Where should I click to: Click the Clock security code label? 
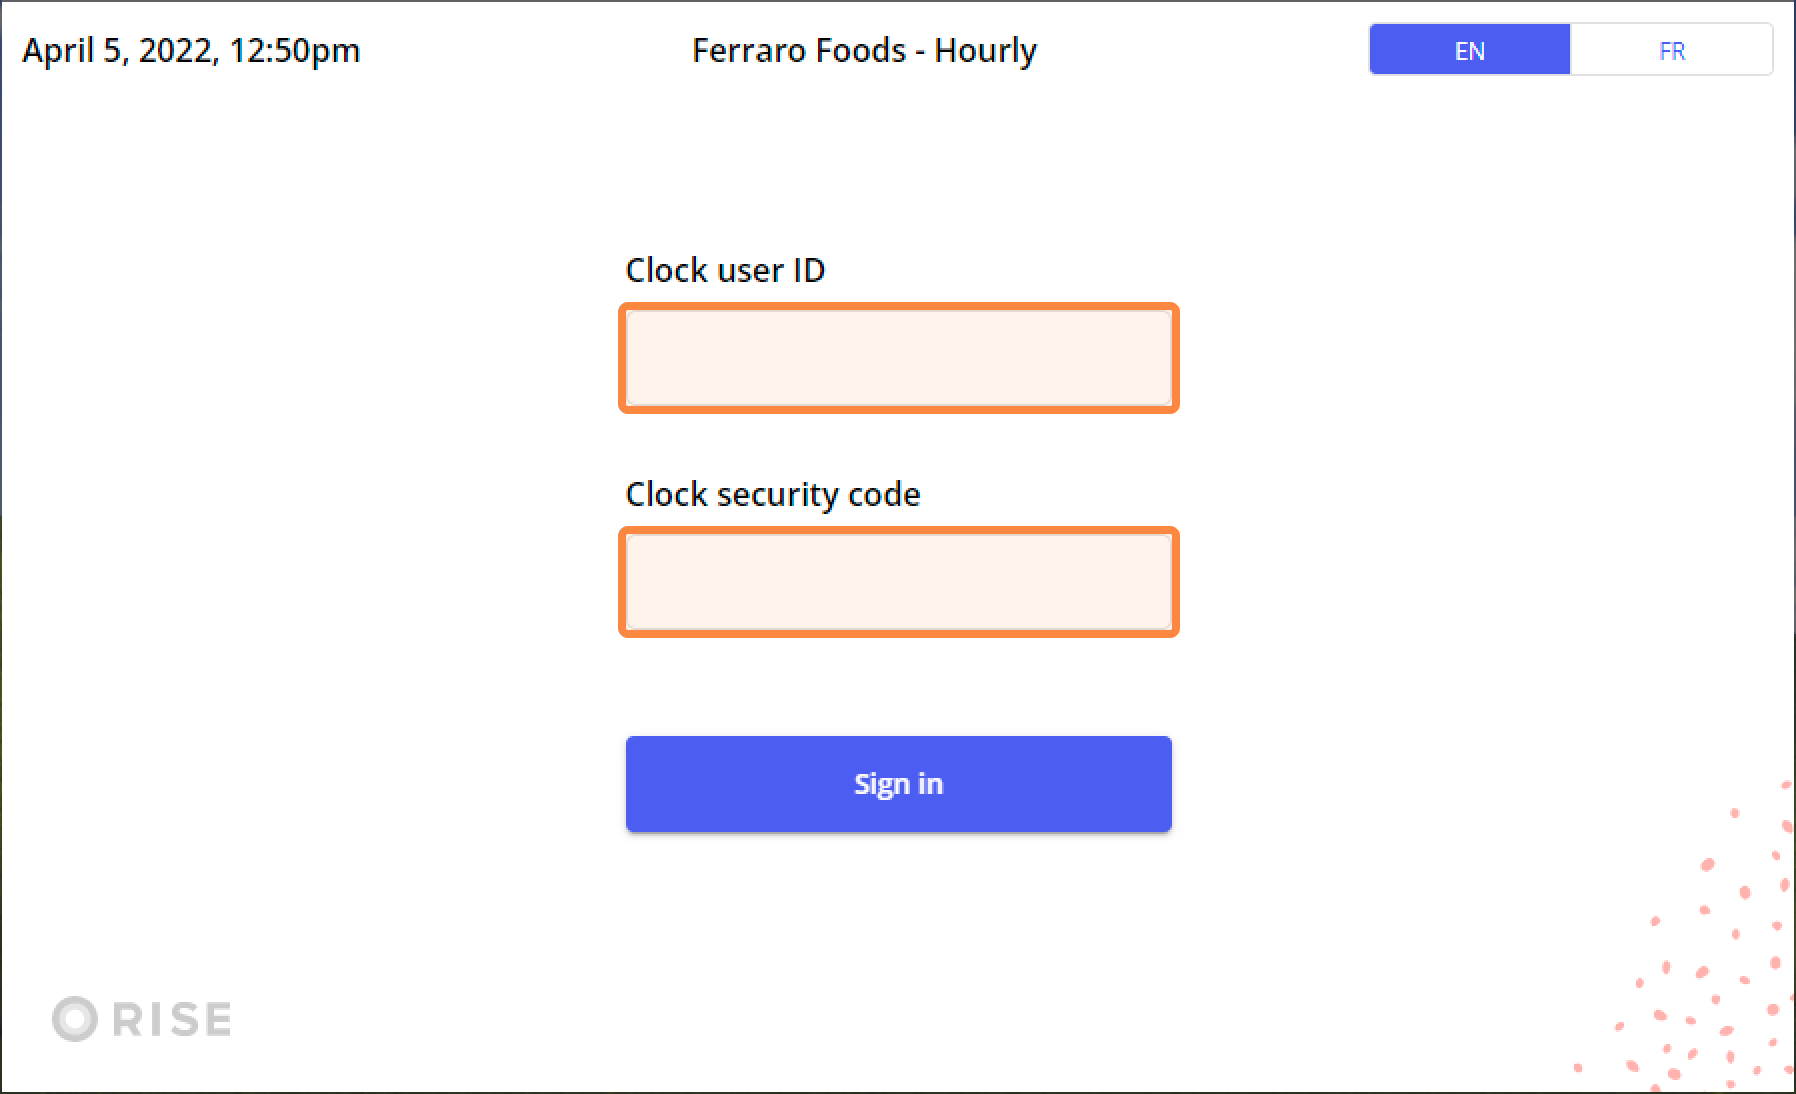tap(773, 494)
